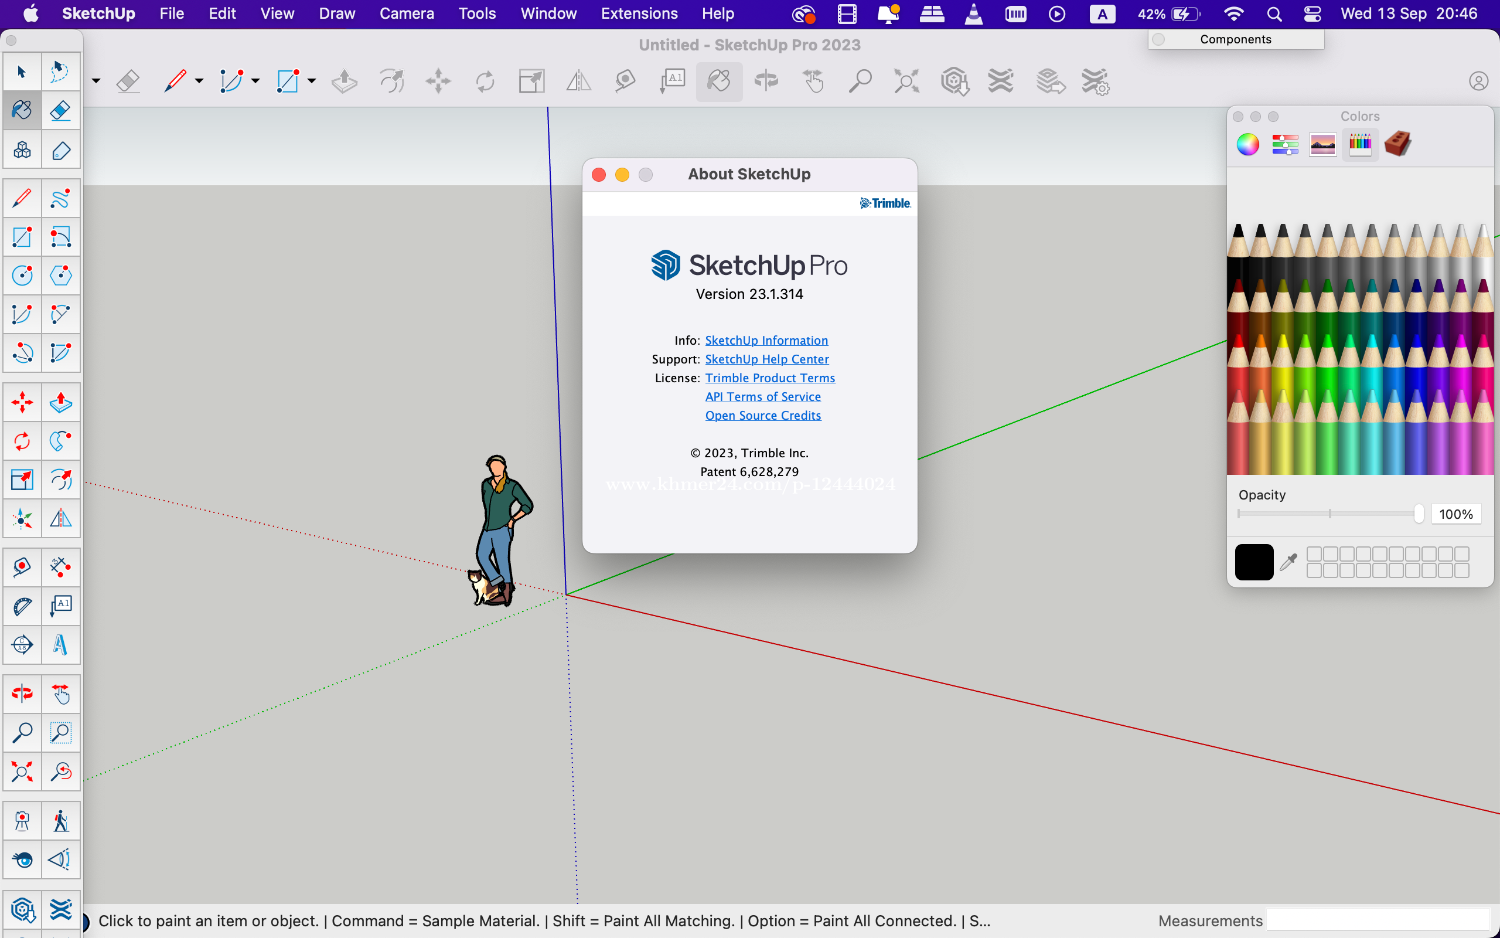This screenshot has width=1500, height=938.
Task: Open the Camera menu
Action: pos(407,14)
